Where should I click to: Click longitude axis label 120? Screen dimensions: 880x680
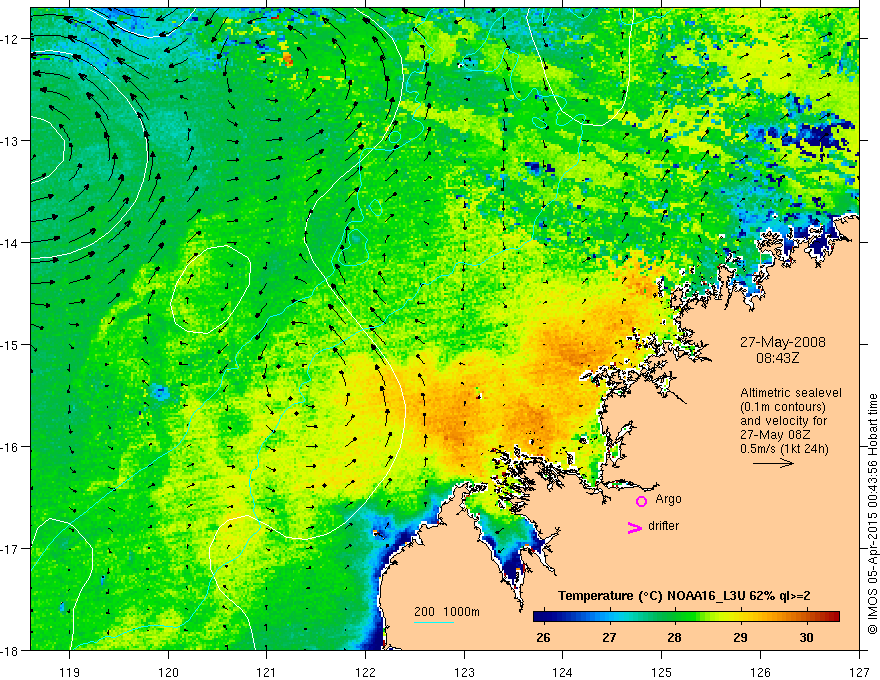168,672
